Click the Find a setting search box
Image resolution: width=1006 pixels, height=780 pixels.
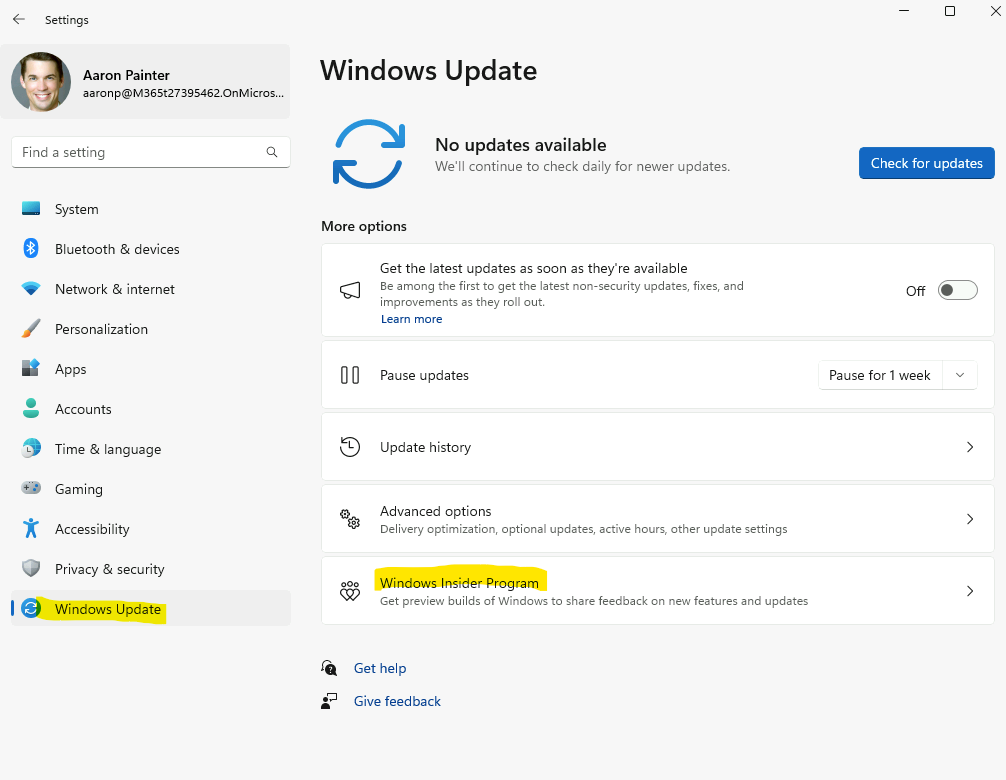(151, 152)
